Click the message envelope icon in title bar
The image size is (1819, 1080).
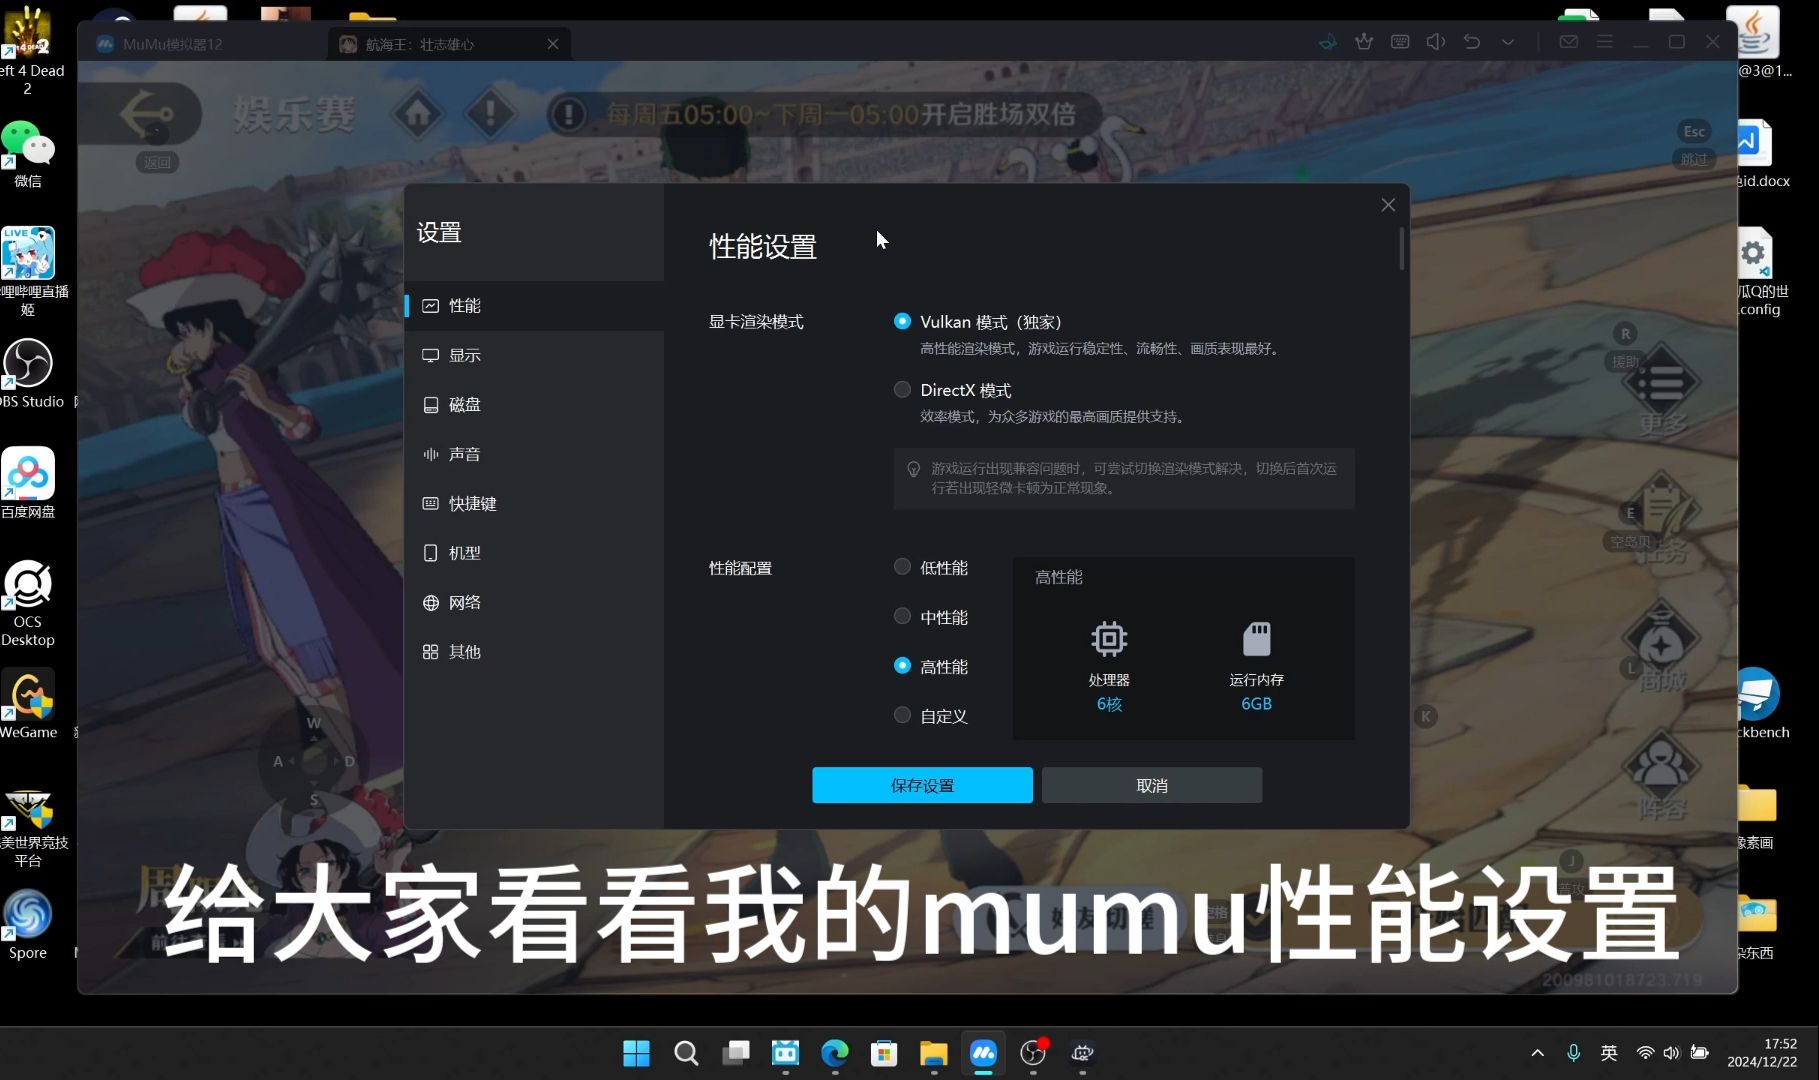point(1568,41)
